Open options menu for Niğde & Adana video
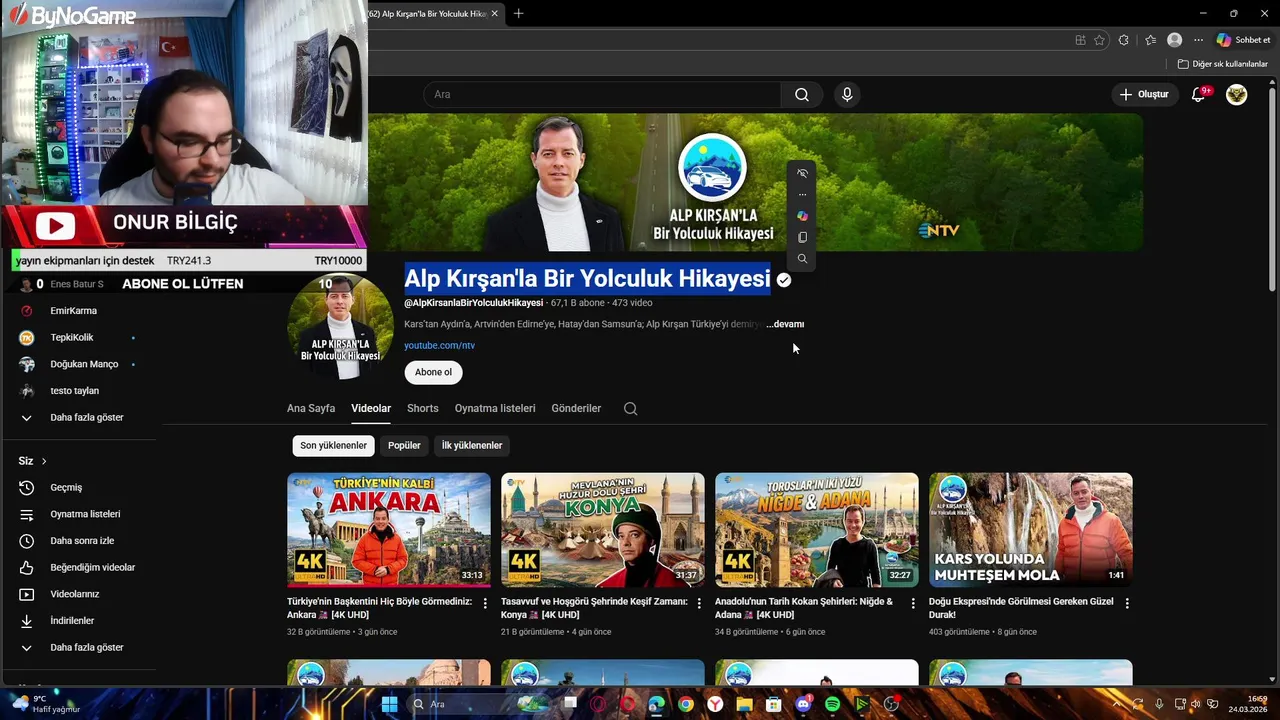 tap(913, 603)
